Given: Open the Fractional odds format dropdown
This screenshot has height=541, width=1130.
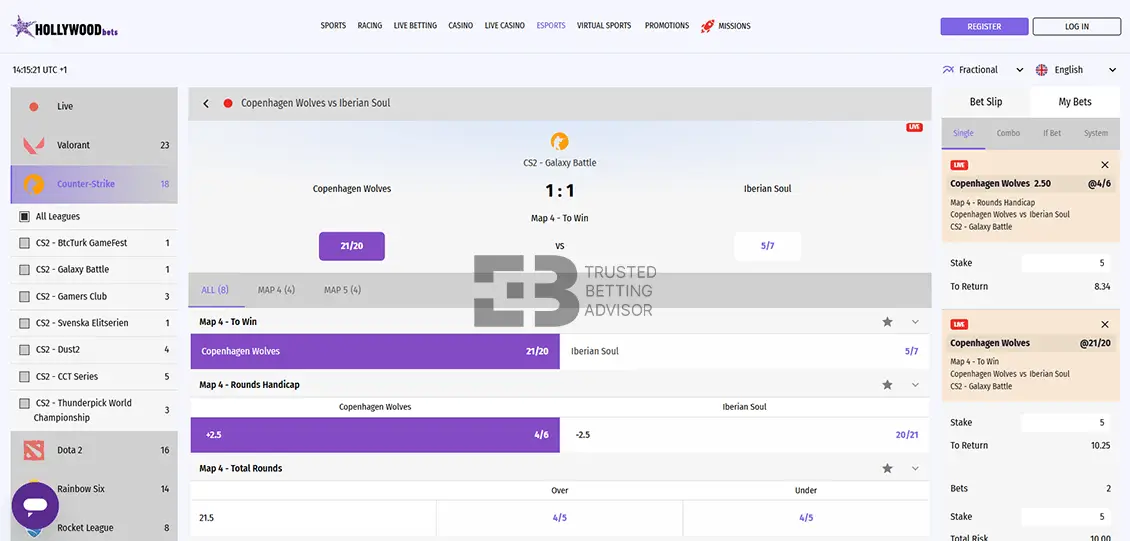Looking at the screenshot, I should coord(983,70).
